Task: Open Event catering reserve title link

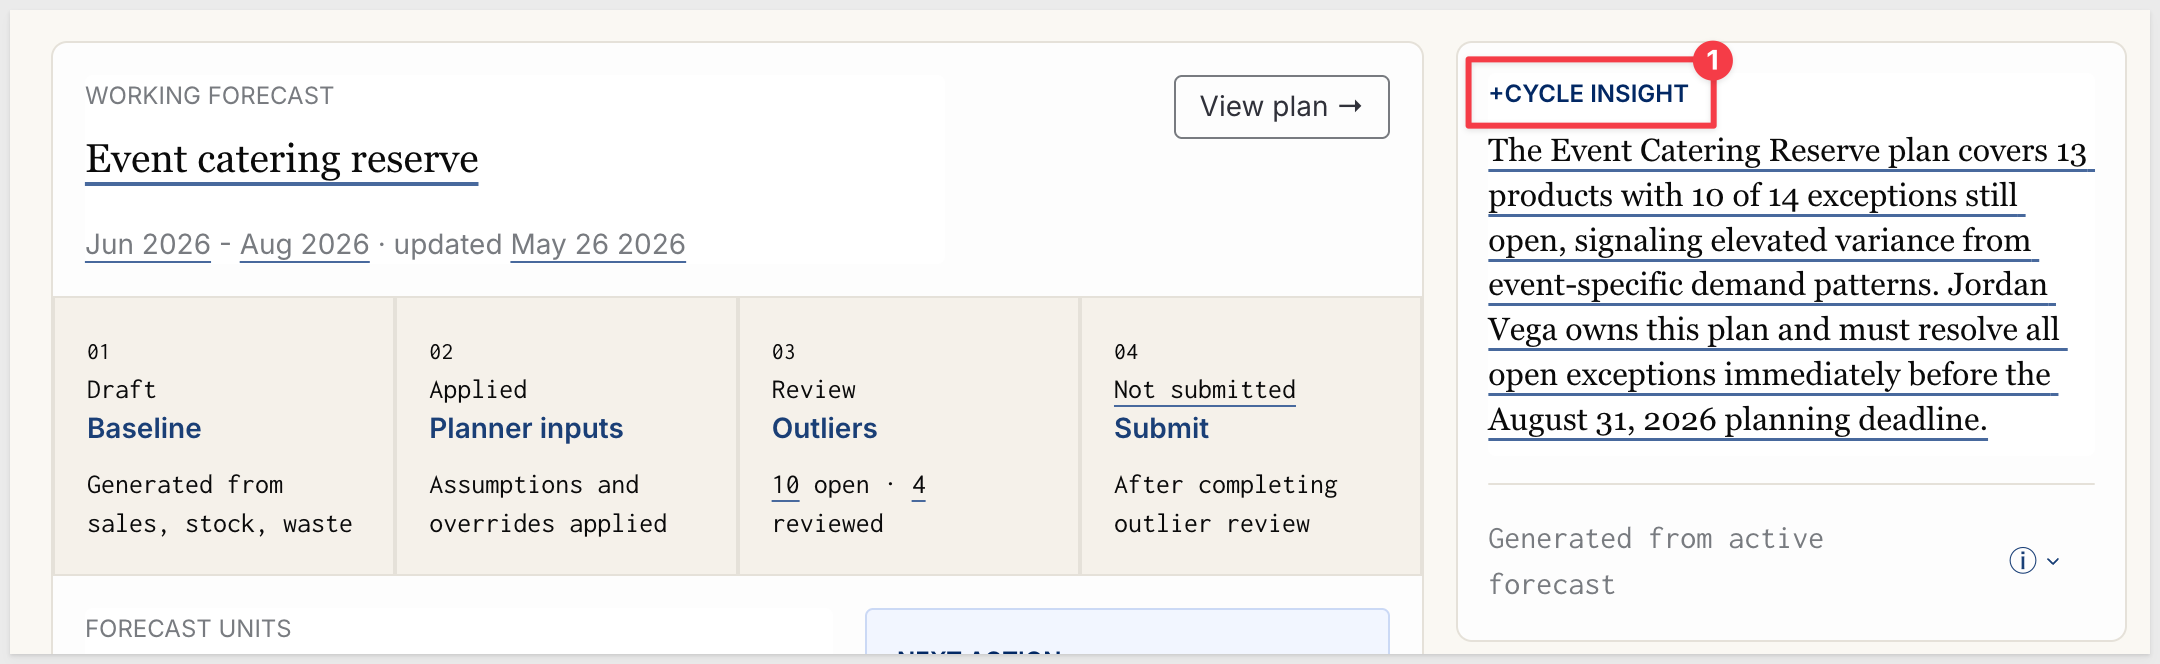Action: coord(282,159)
